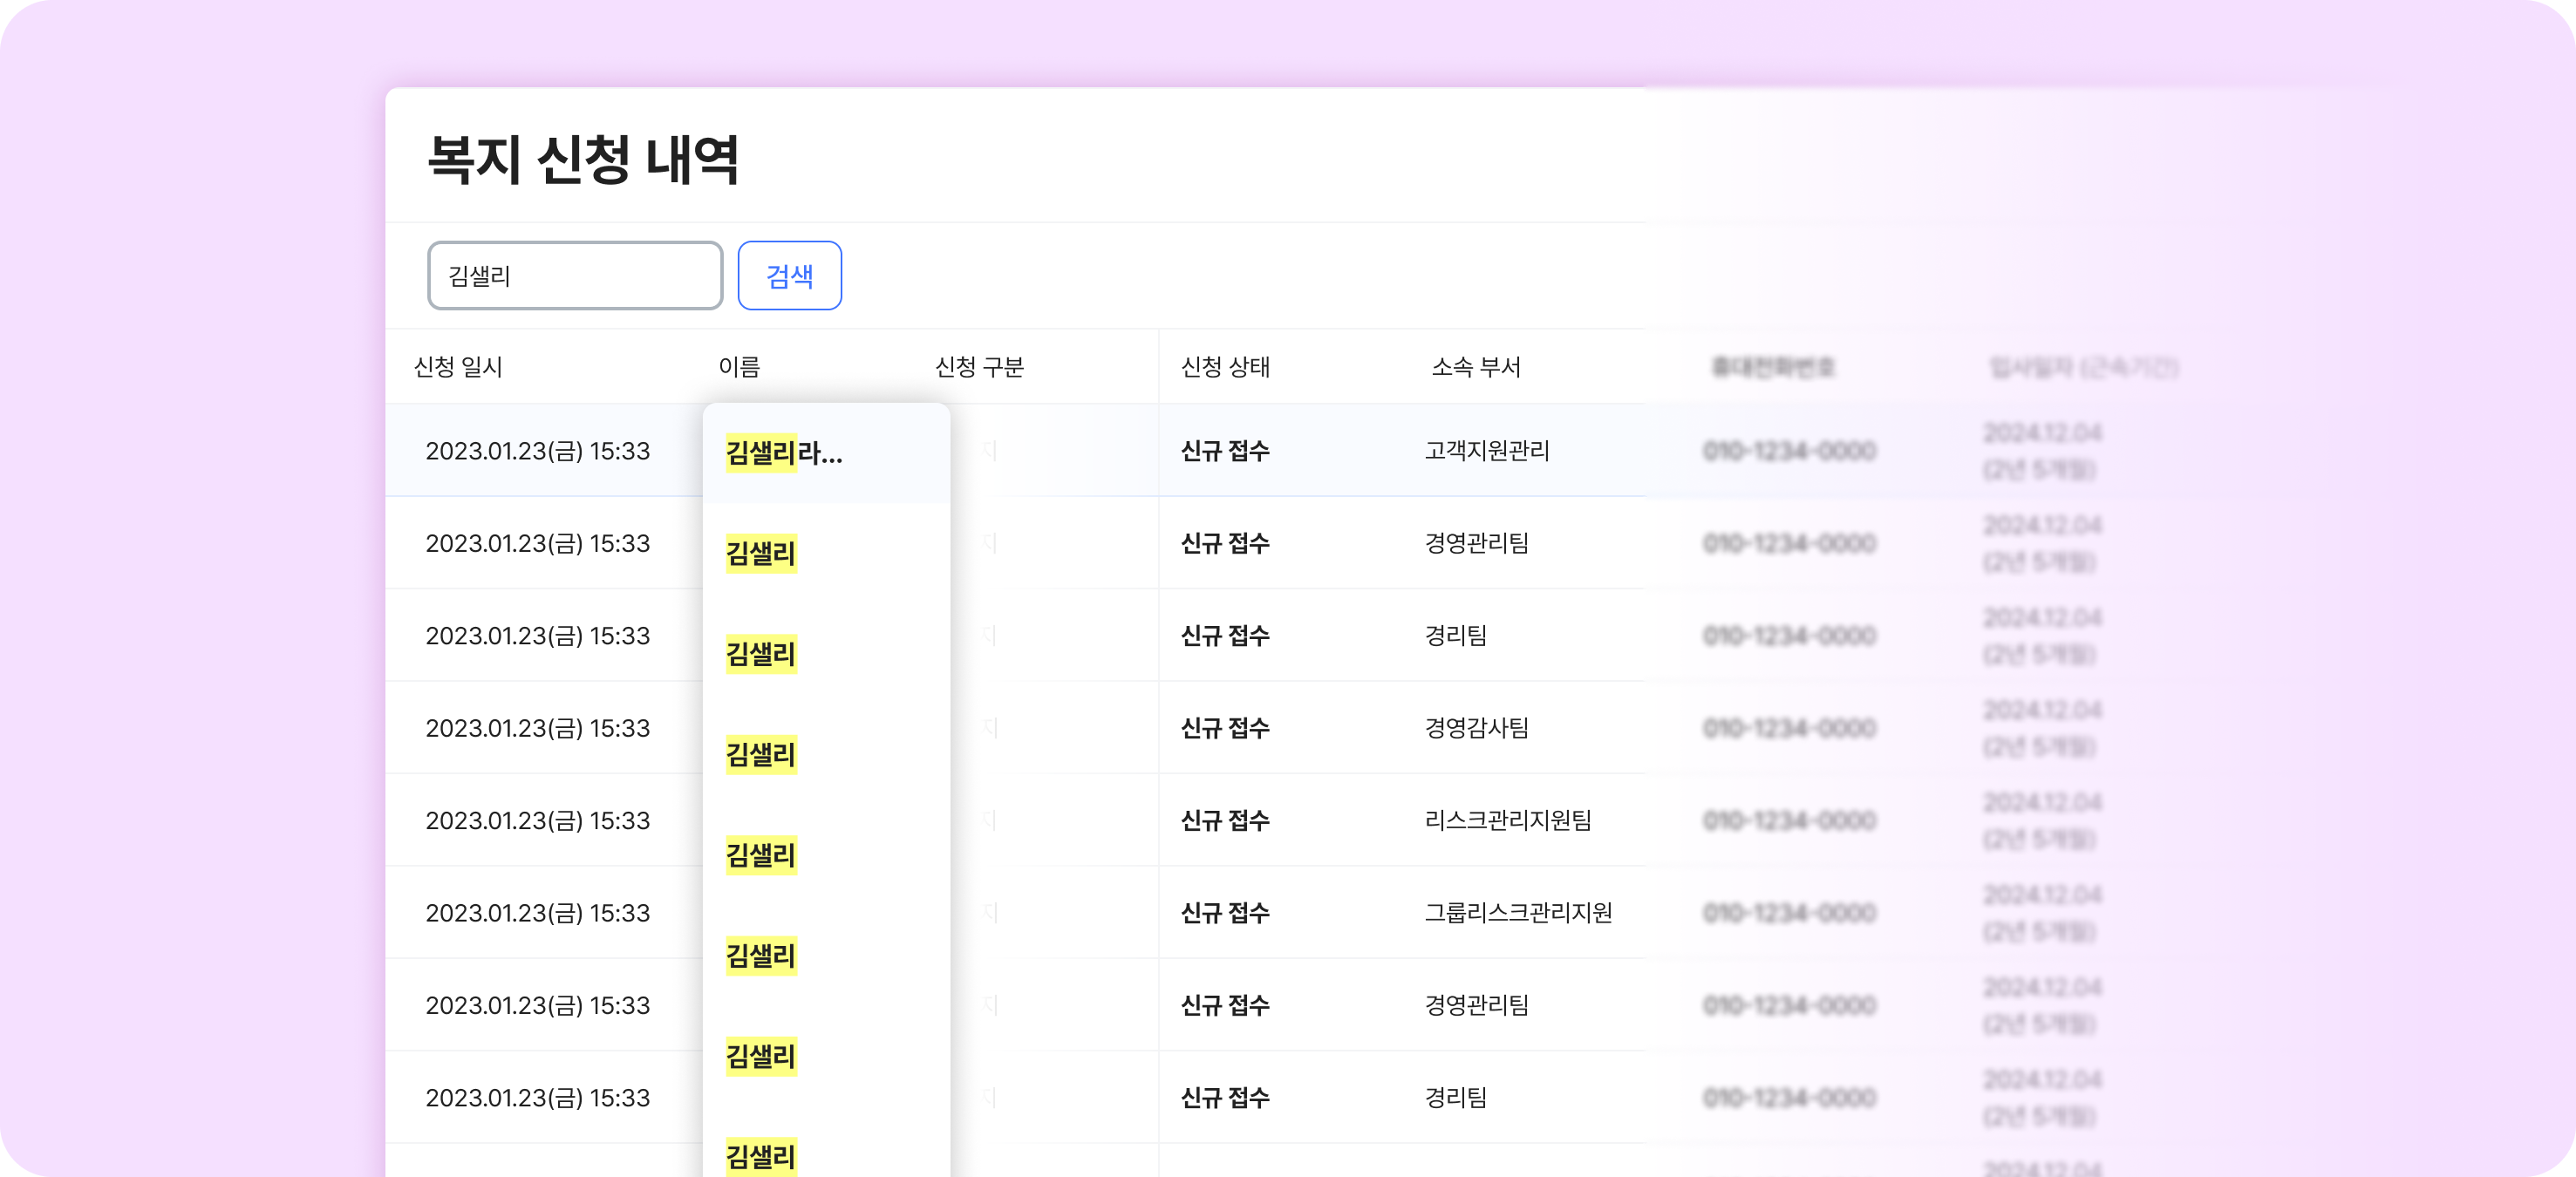Click the 신청 상태 column header
2576x1177 pixels.
[x=1225, y=367]
